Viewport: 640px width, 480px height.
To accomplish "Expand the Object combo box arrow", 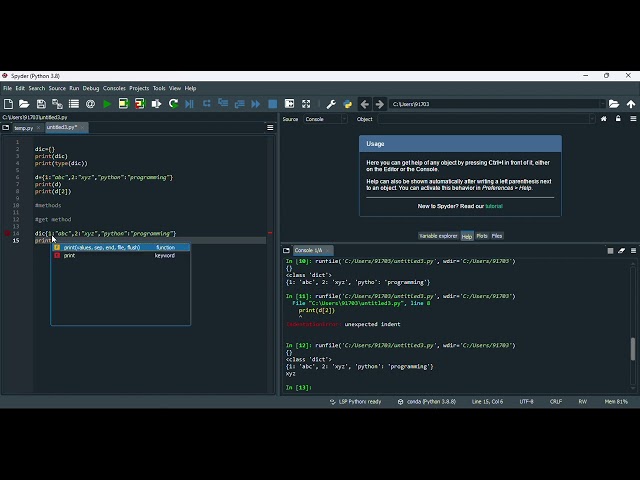I will click(592, 119).
